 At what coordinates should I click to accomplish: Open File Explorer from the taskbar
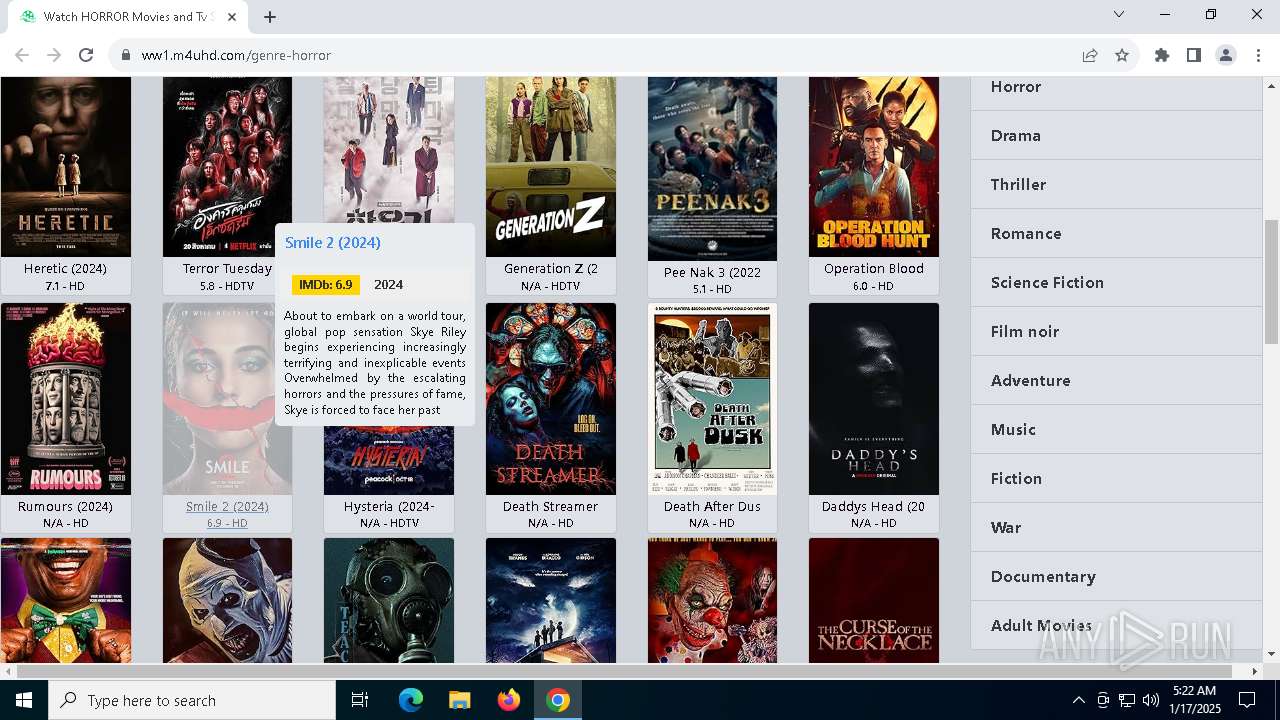[x=459, y=700]
